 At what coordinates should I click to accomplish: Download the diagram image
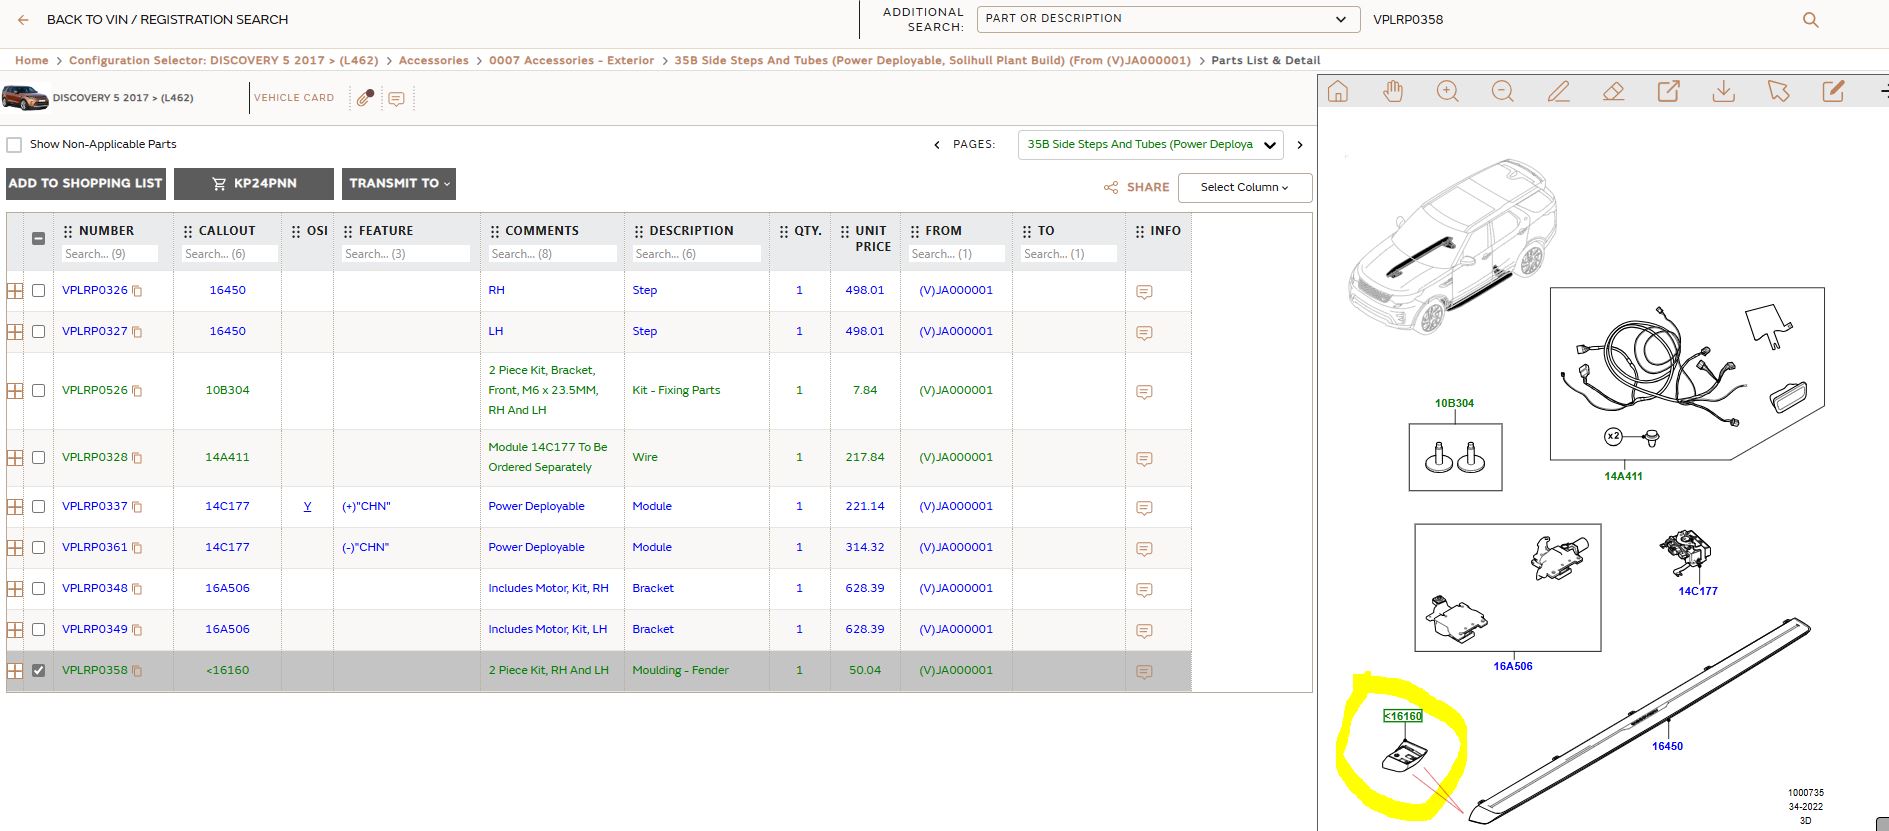tap(1723, 92)
